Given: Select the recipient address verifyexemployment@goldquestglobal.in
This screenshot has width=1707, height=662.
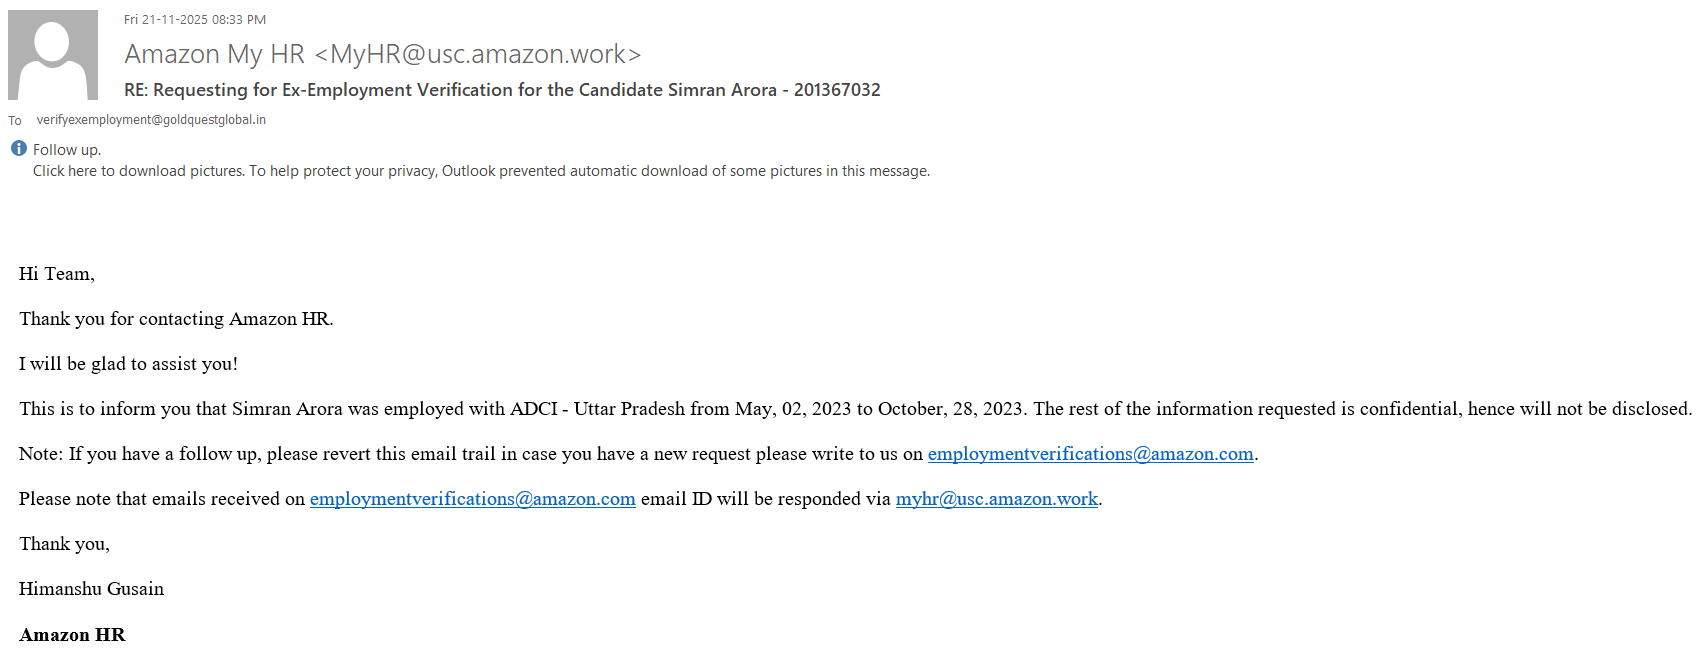Looking at the screenshot, I should click(151, 120).
